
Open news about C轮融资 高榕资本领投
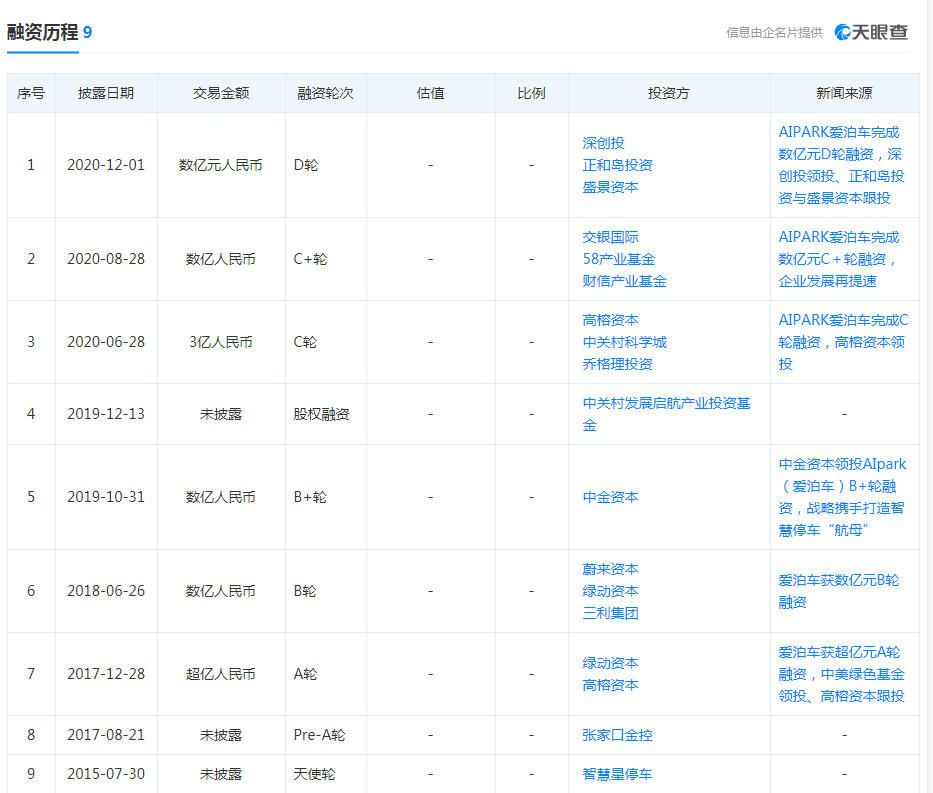[843, 342]
